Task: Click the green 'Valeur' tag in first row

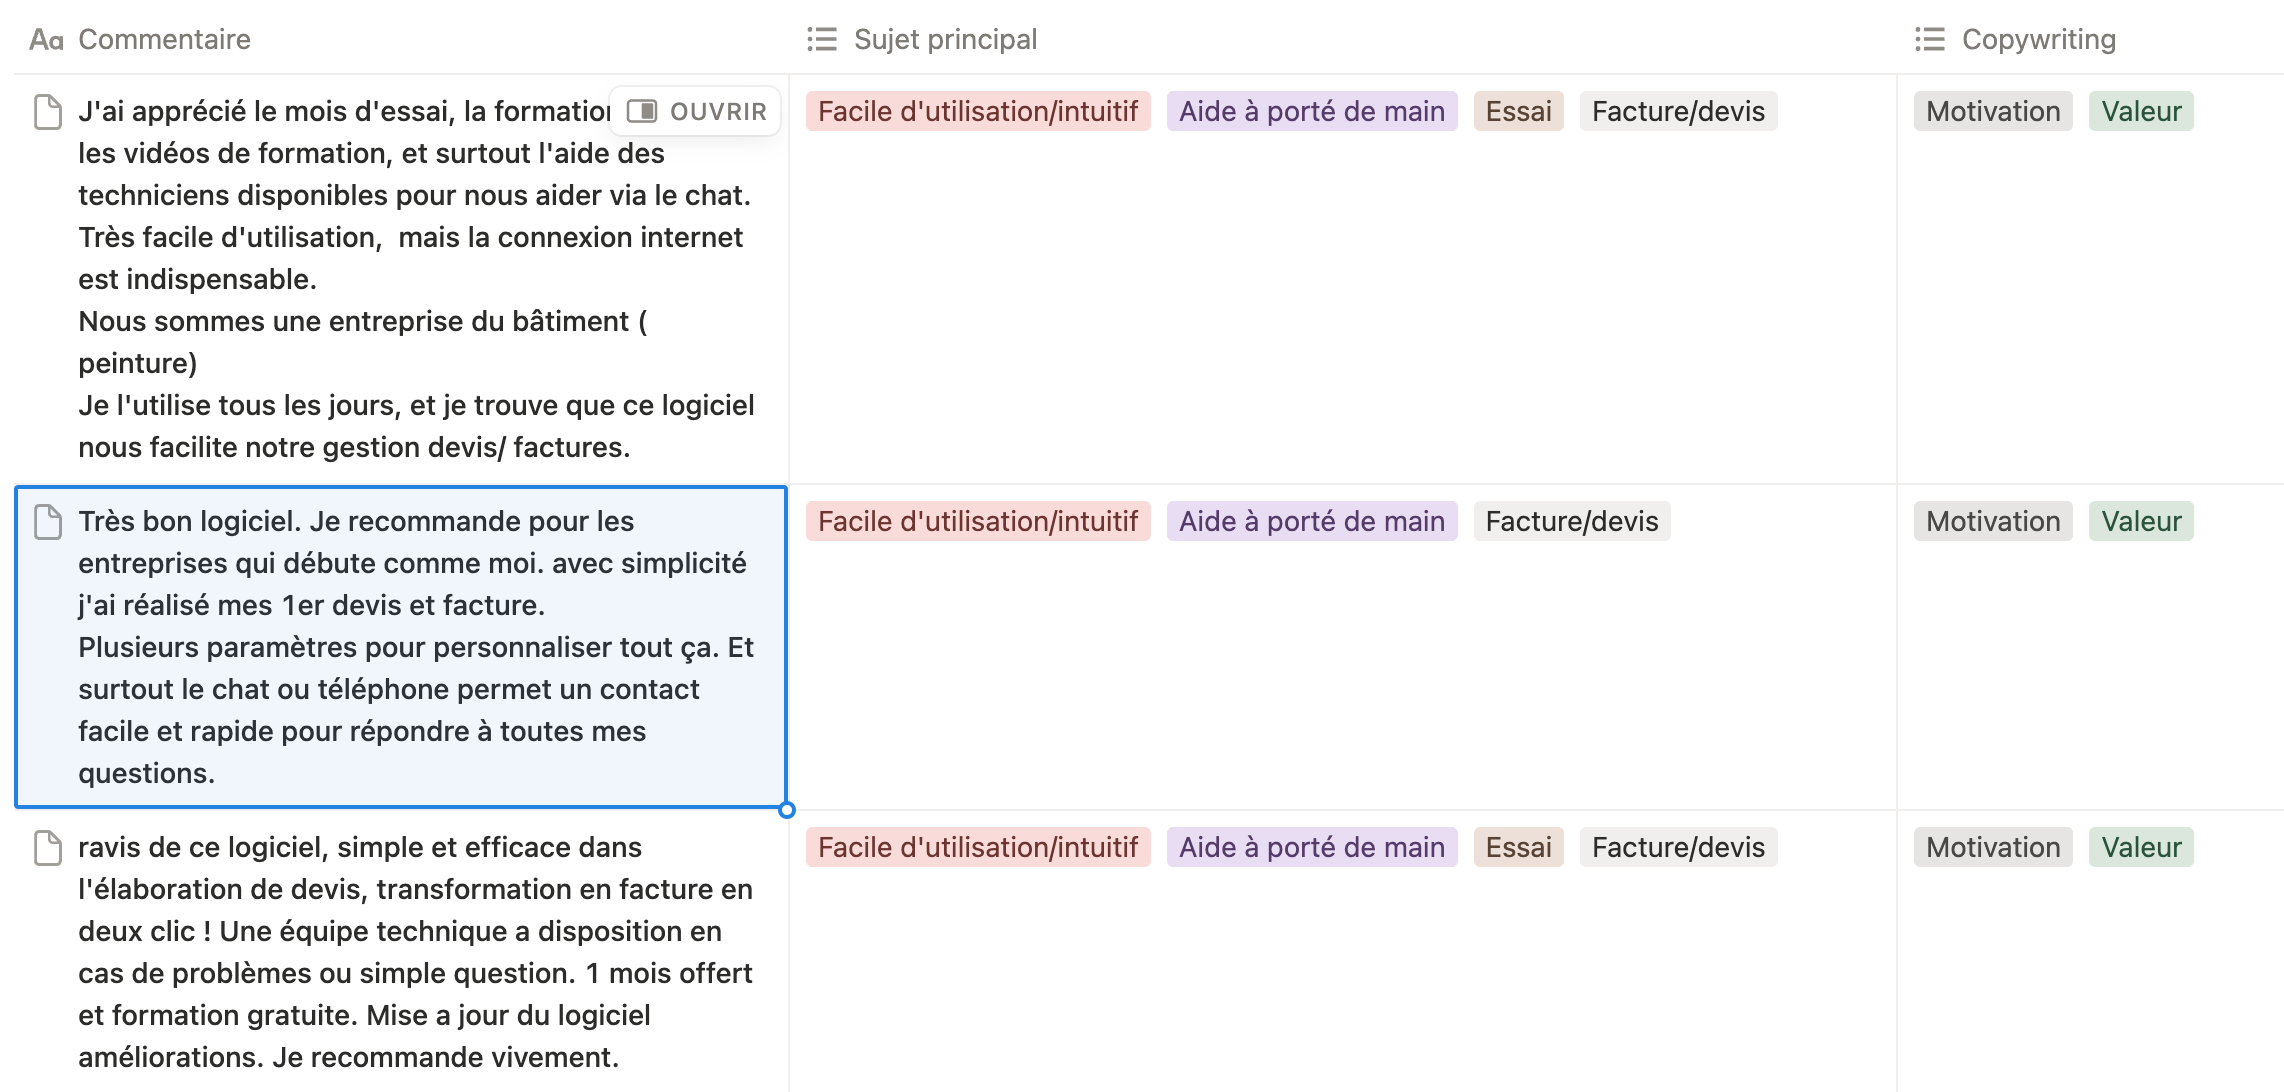Action: click(x=2141, y=111)
